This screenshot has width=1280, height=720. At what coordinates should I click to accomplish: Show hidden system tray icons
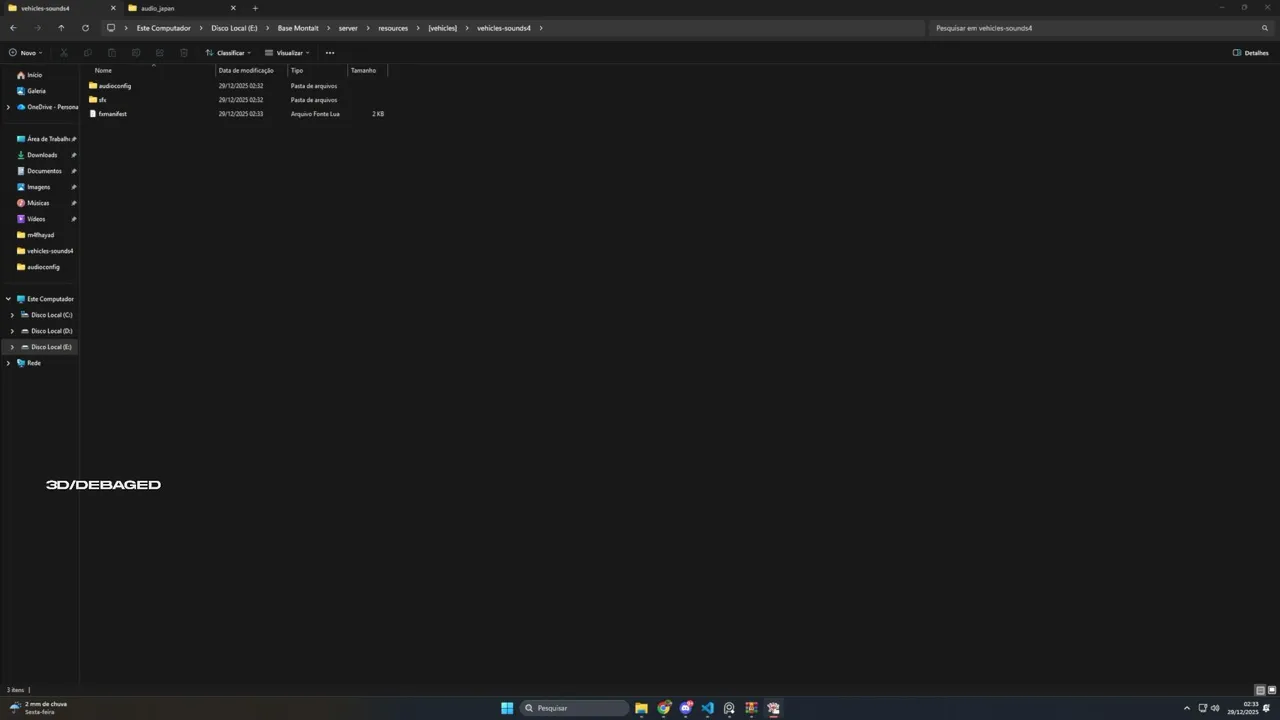pos(1187,708)
